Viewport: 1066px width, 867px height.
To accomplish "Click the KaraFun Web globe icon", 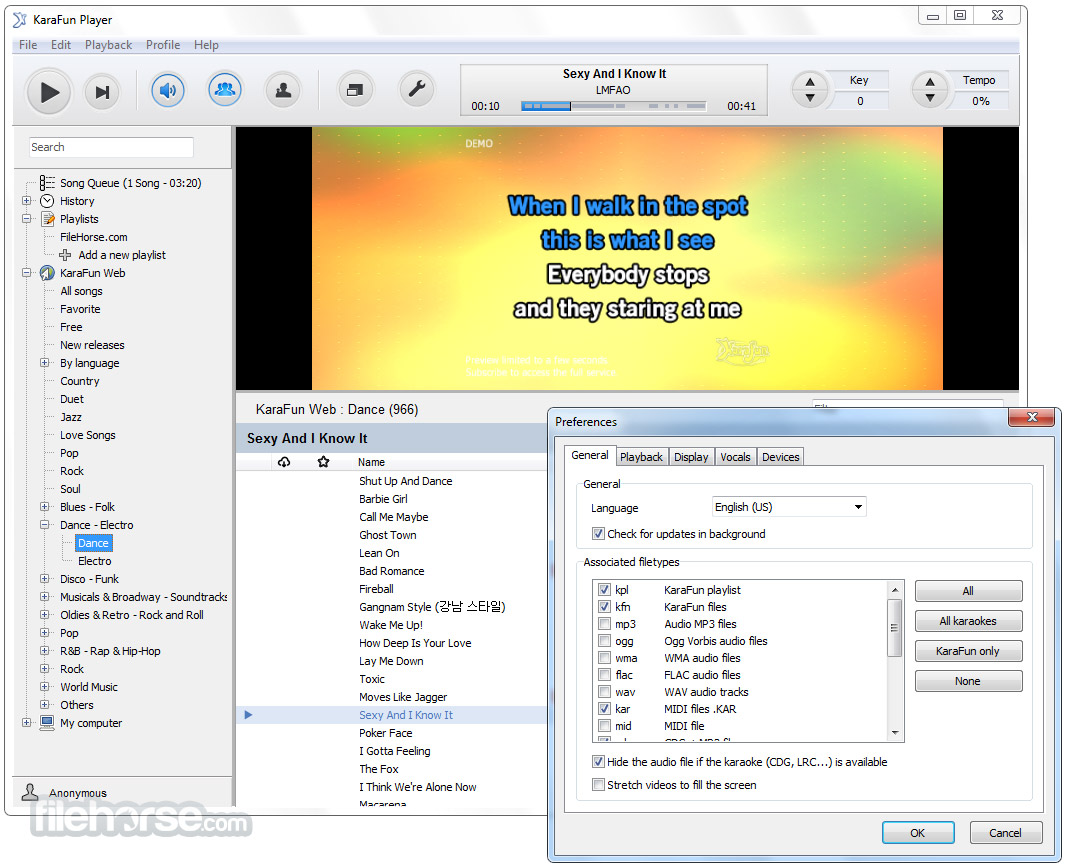I will pyautogui.click(x=47, y=273).
